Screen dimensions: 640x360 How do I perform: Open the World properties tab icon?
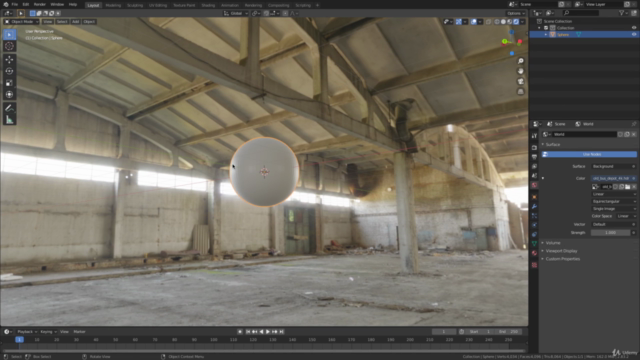pos(534,185)
